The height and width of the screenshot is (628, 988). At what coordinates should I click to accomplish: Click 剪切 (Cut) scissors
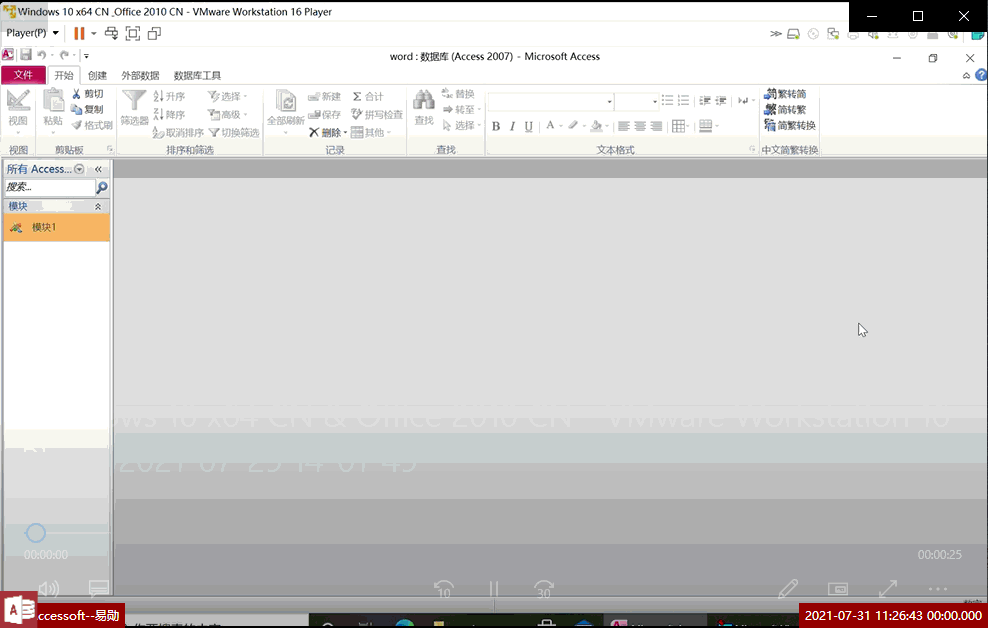click(88, 94)
